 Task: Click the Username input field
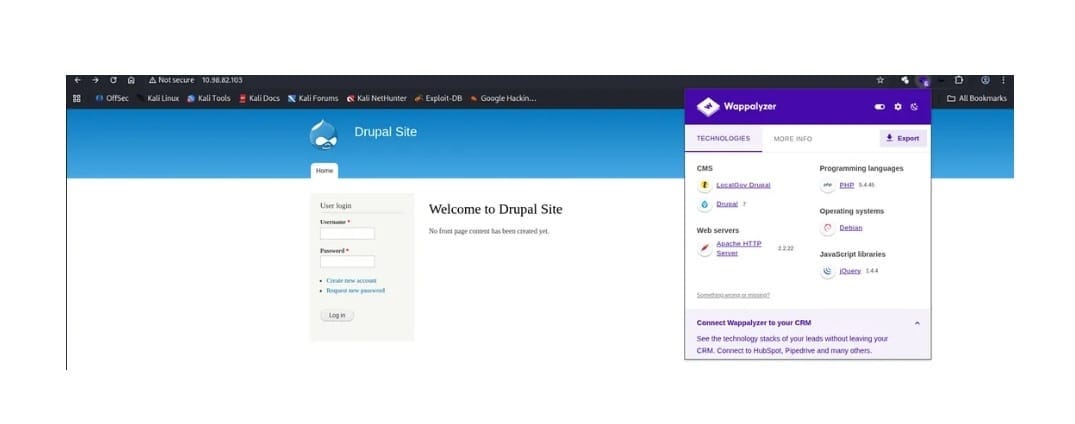[x=348, y=233]
